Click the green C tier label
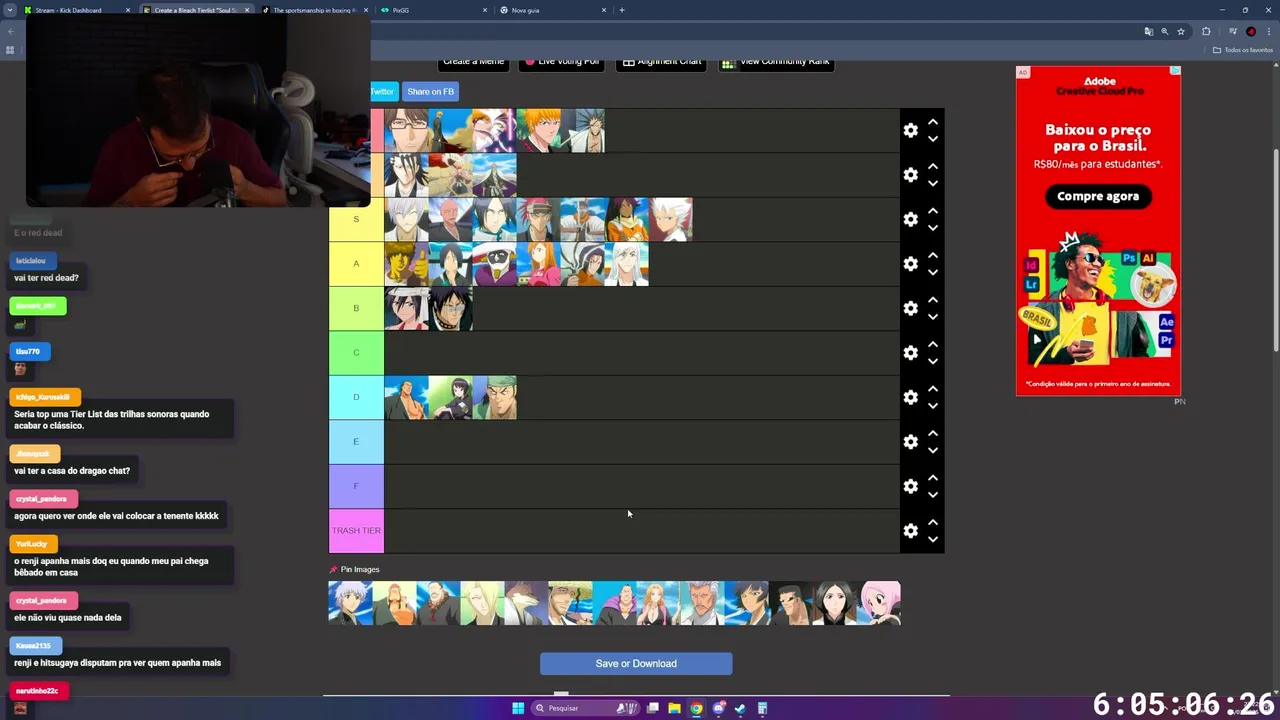Image resolution: width=1280 pixels, height=720 pixels. point(356,352)
